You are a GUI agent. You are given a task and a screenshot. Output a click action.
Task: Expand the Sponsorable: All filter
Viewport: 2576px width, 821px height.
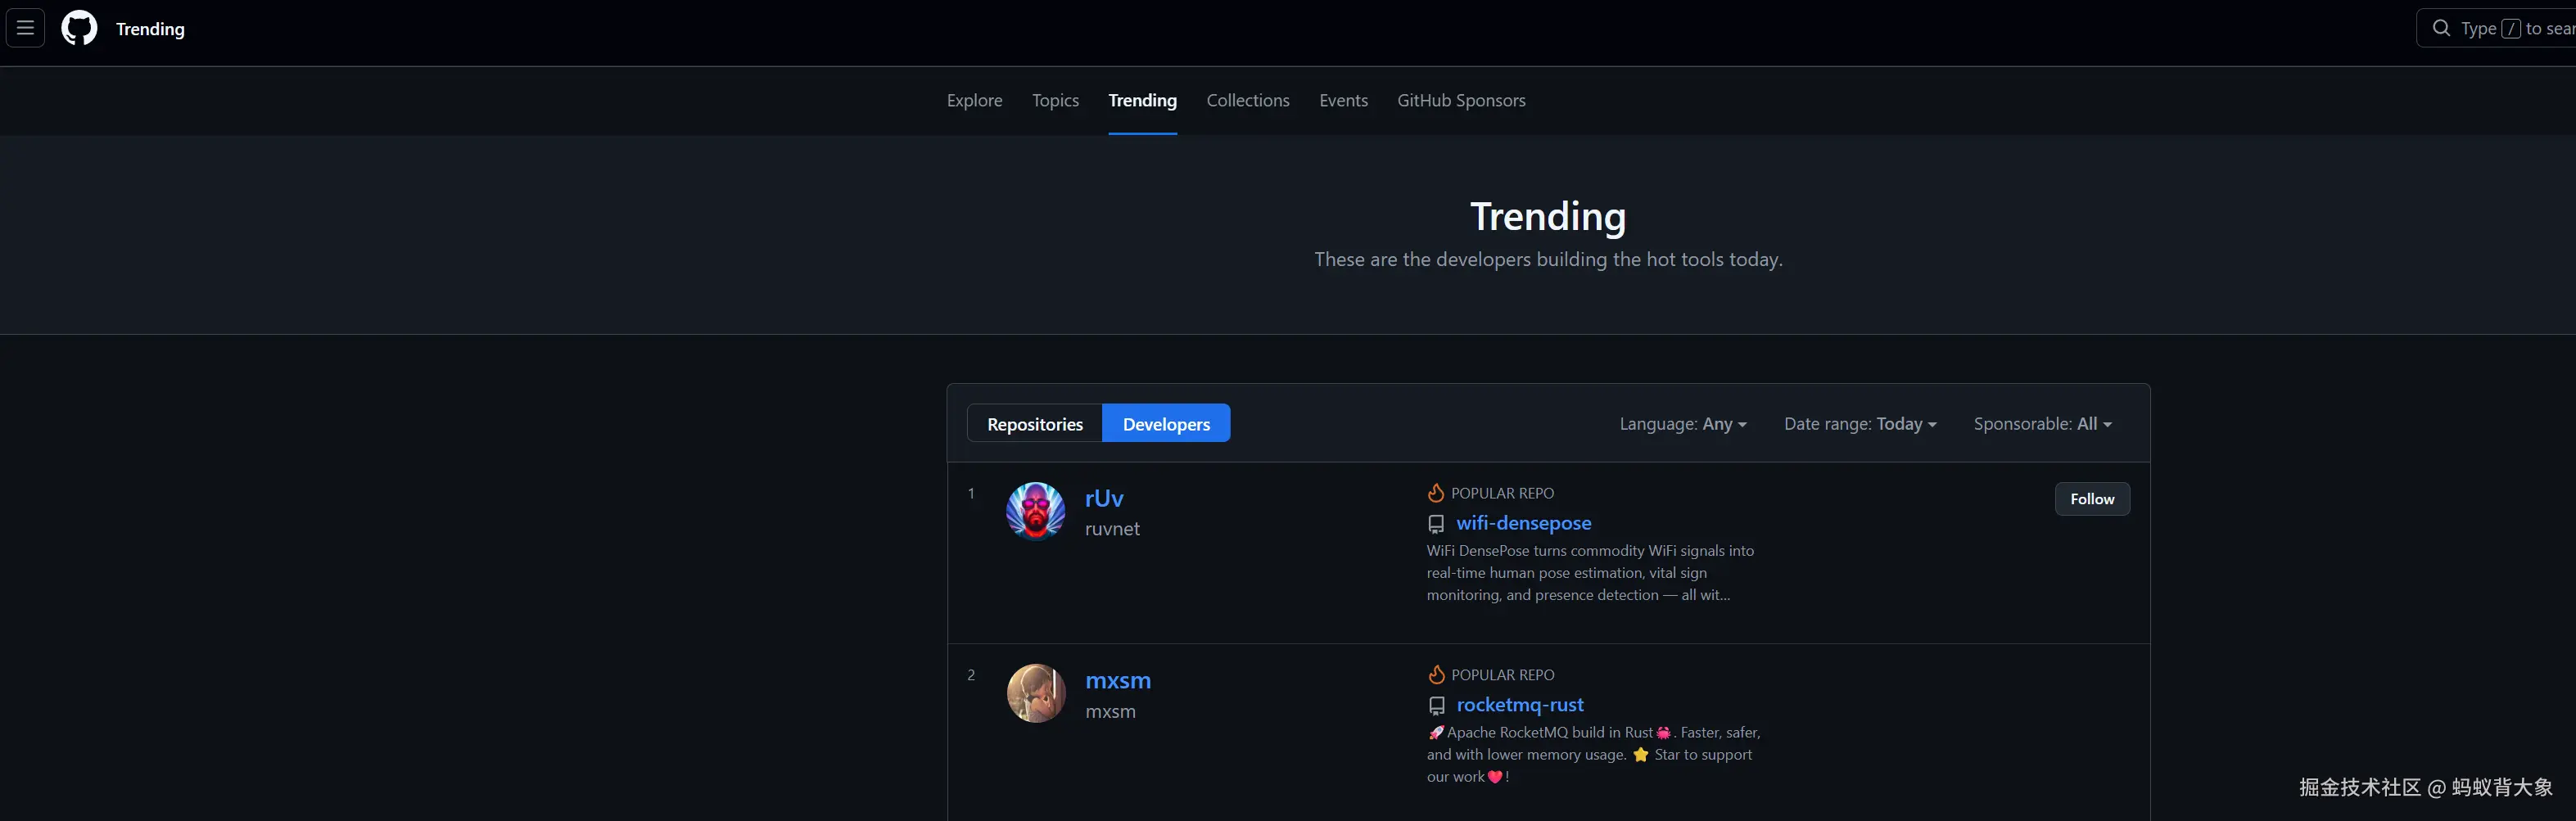(x=2042, y=424)
